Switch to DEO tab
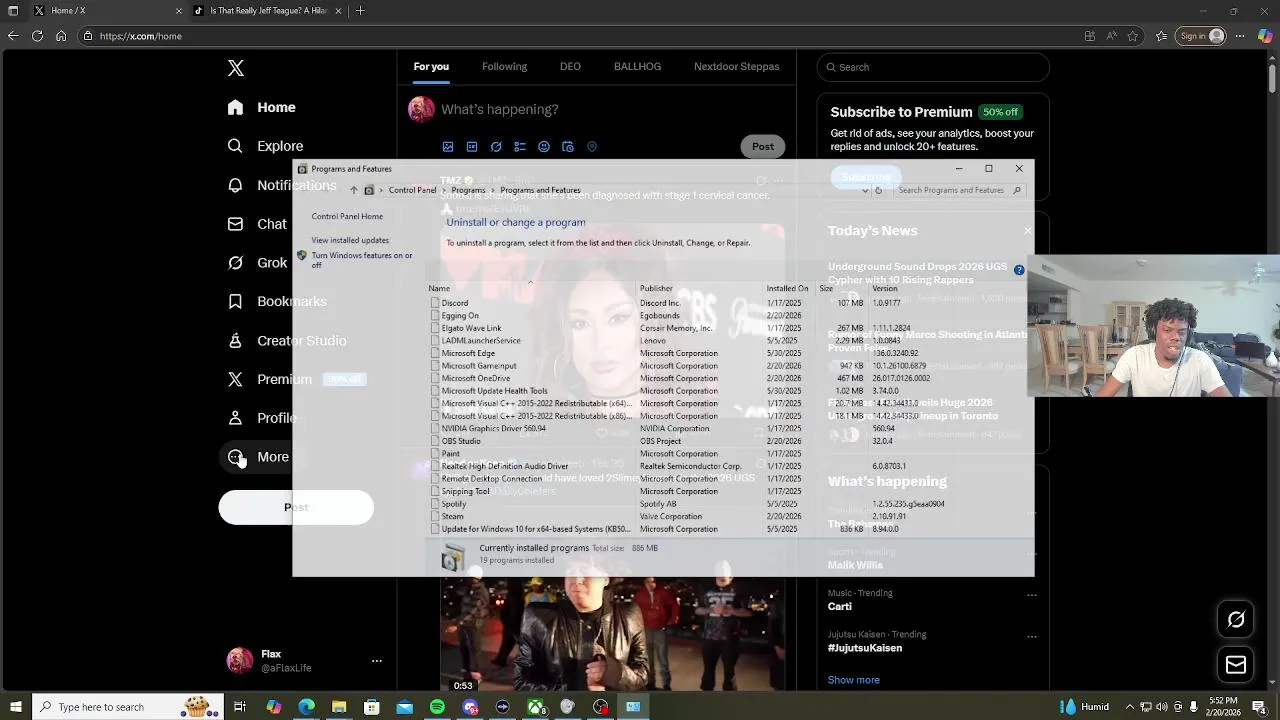Viewport: 1280px width, 720px height. coord(570,67)
